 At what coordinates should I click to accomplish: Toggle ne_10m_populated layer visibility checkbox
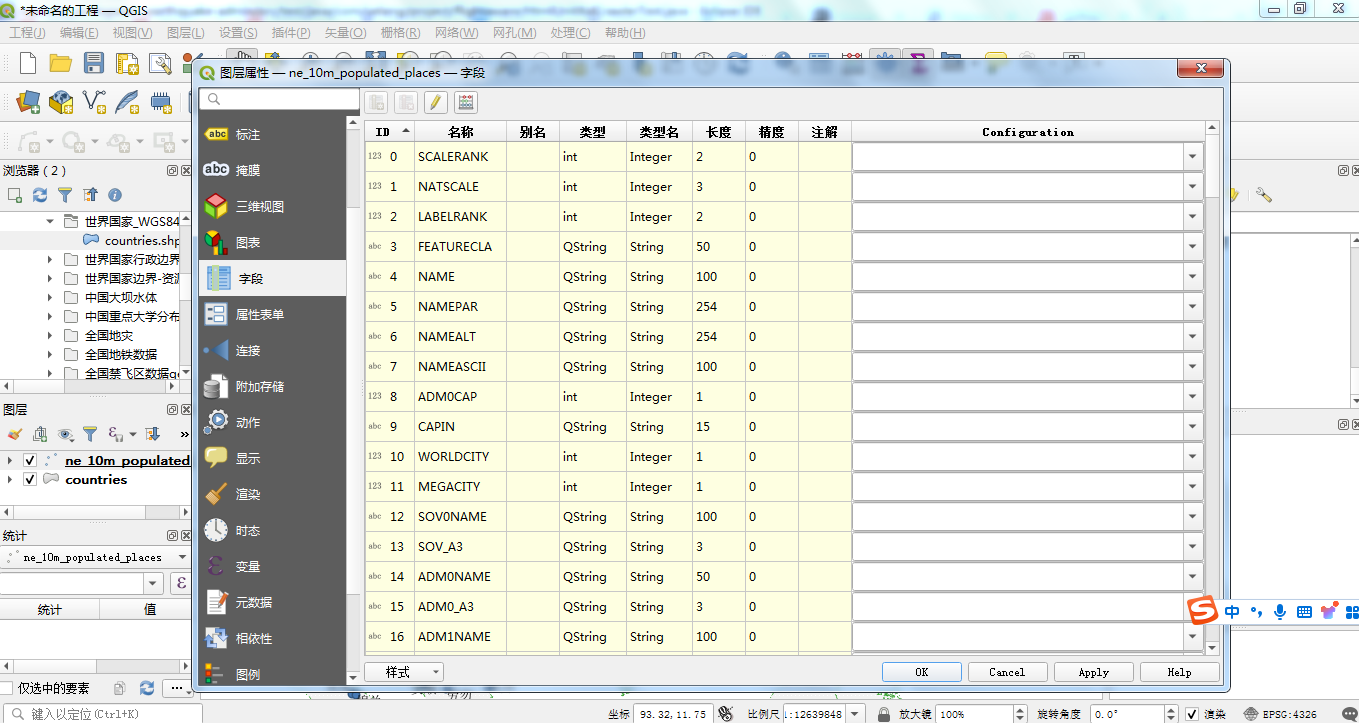[30, 460]
